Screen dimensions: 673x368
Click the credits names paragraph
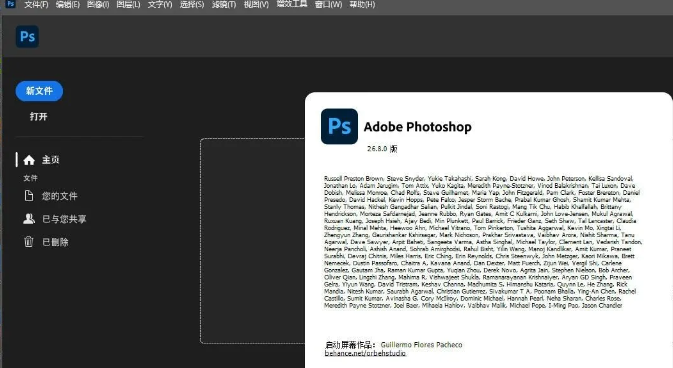(x=483, y=242)
